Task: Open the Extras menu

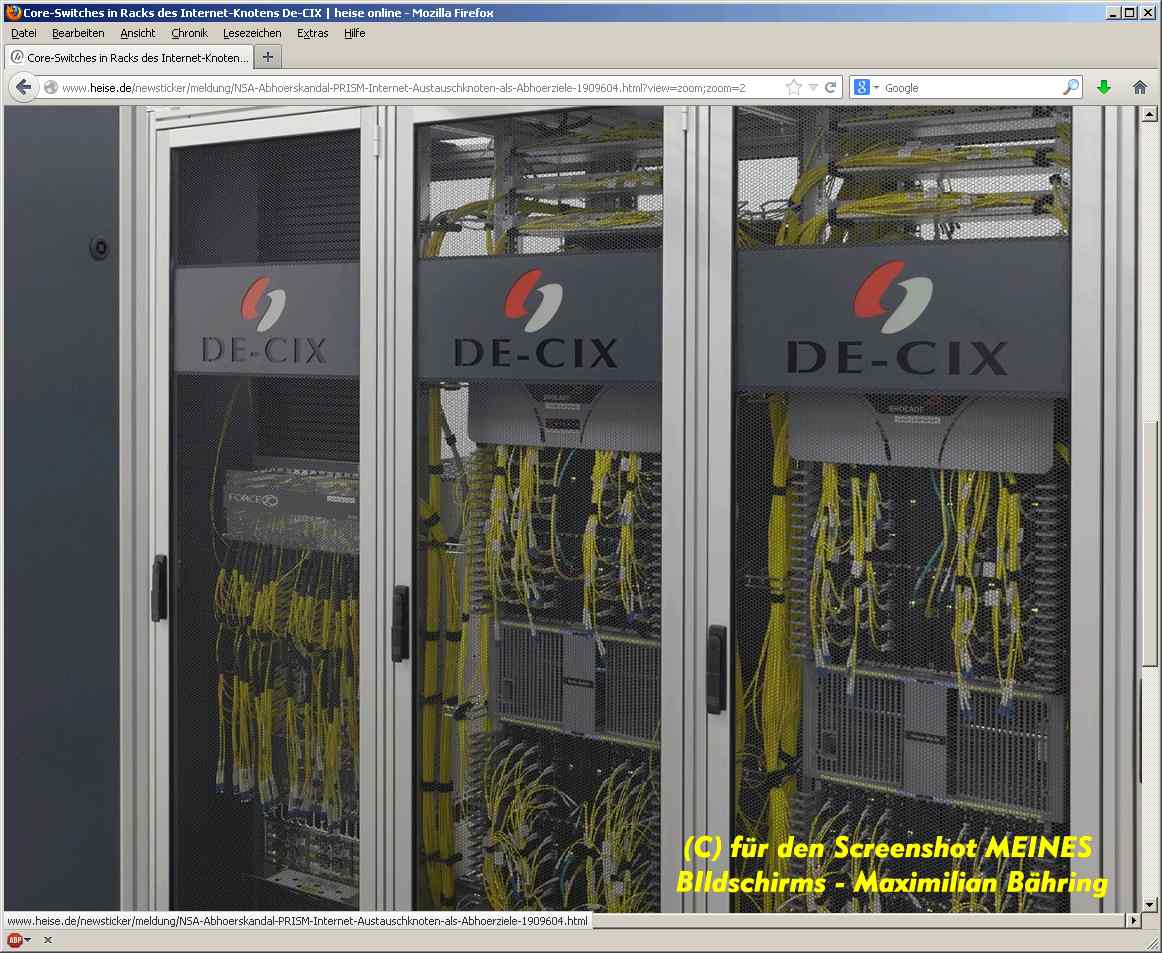Action: (312, 33)
